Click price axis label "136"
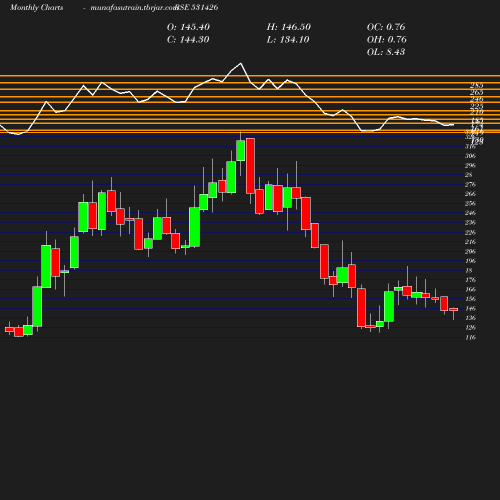500x500 pixels. (470, 318)
